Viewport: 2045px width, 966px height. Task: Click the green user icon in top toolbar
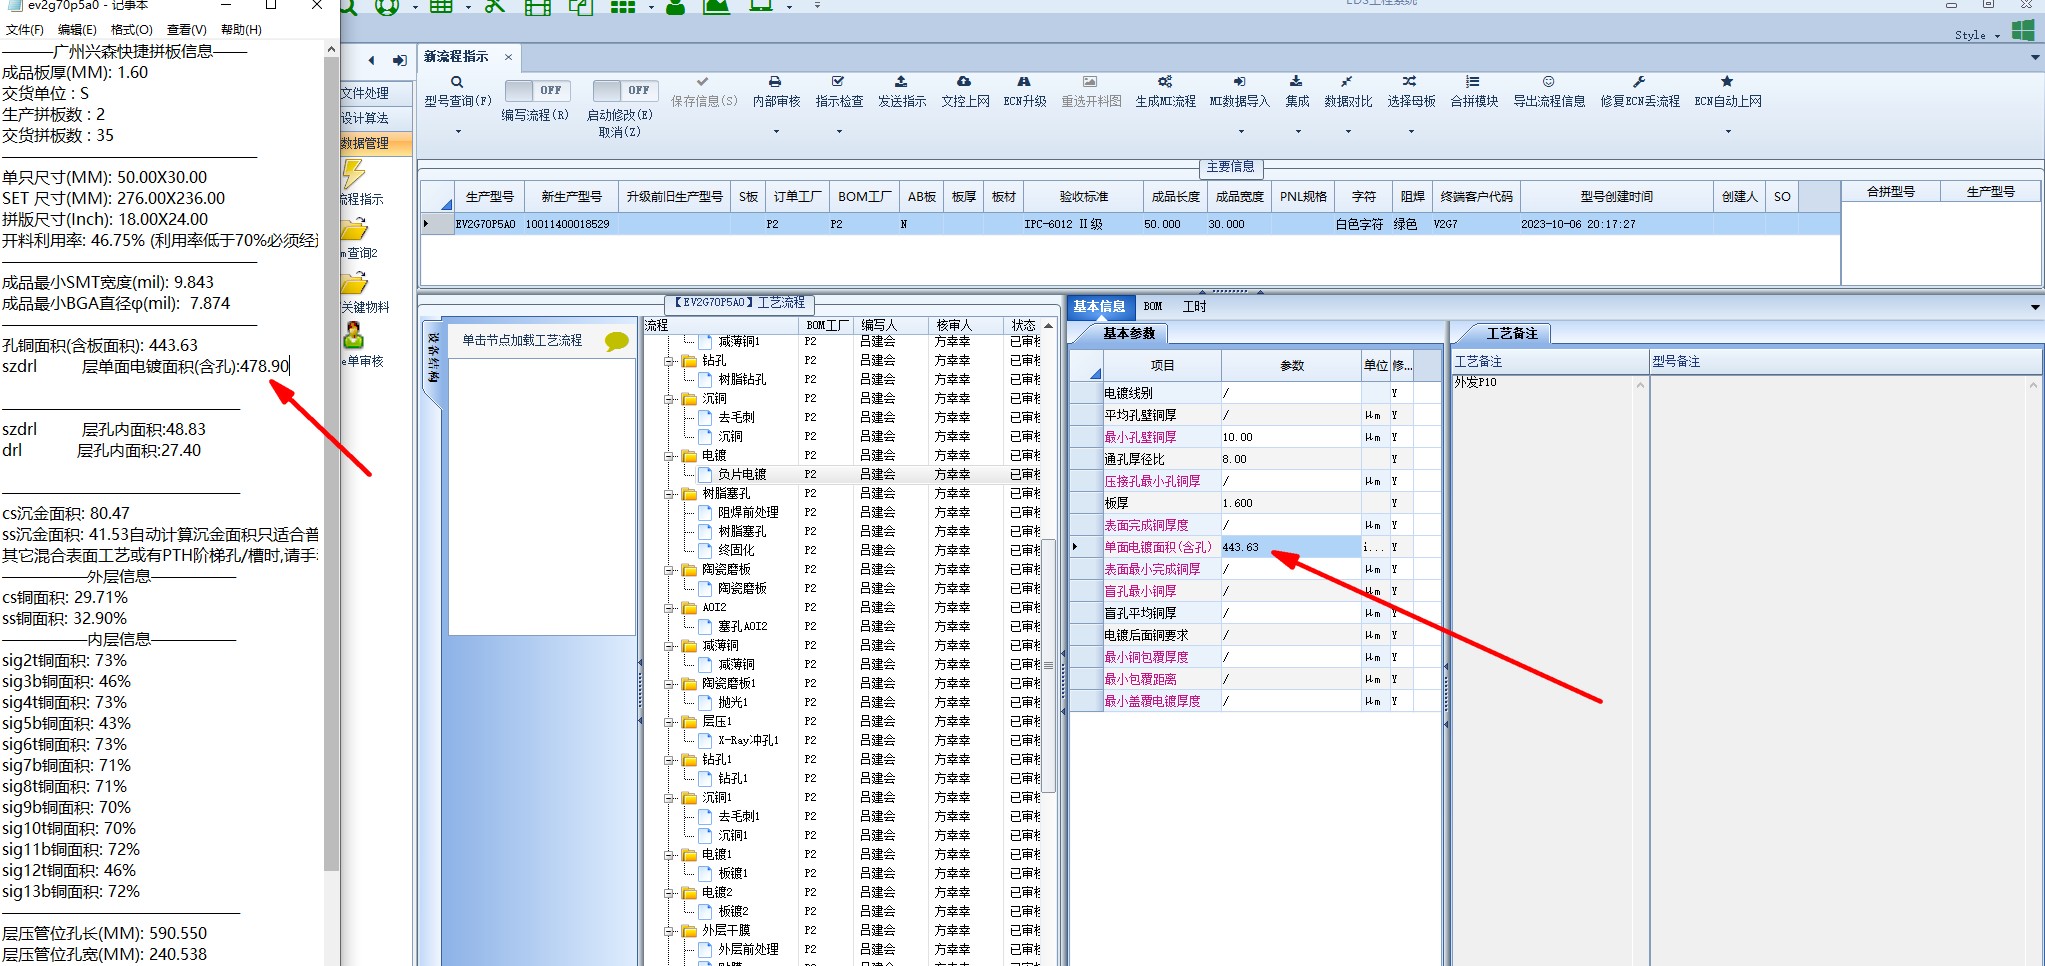pos(676,6)
